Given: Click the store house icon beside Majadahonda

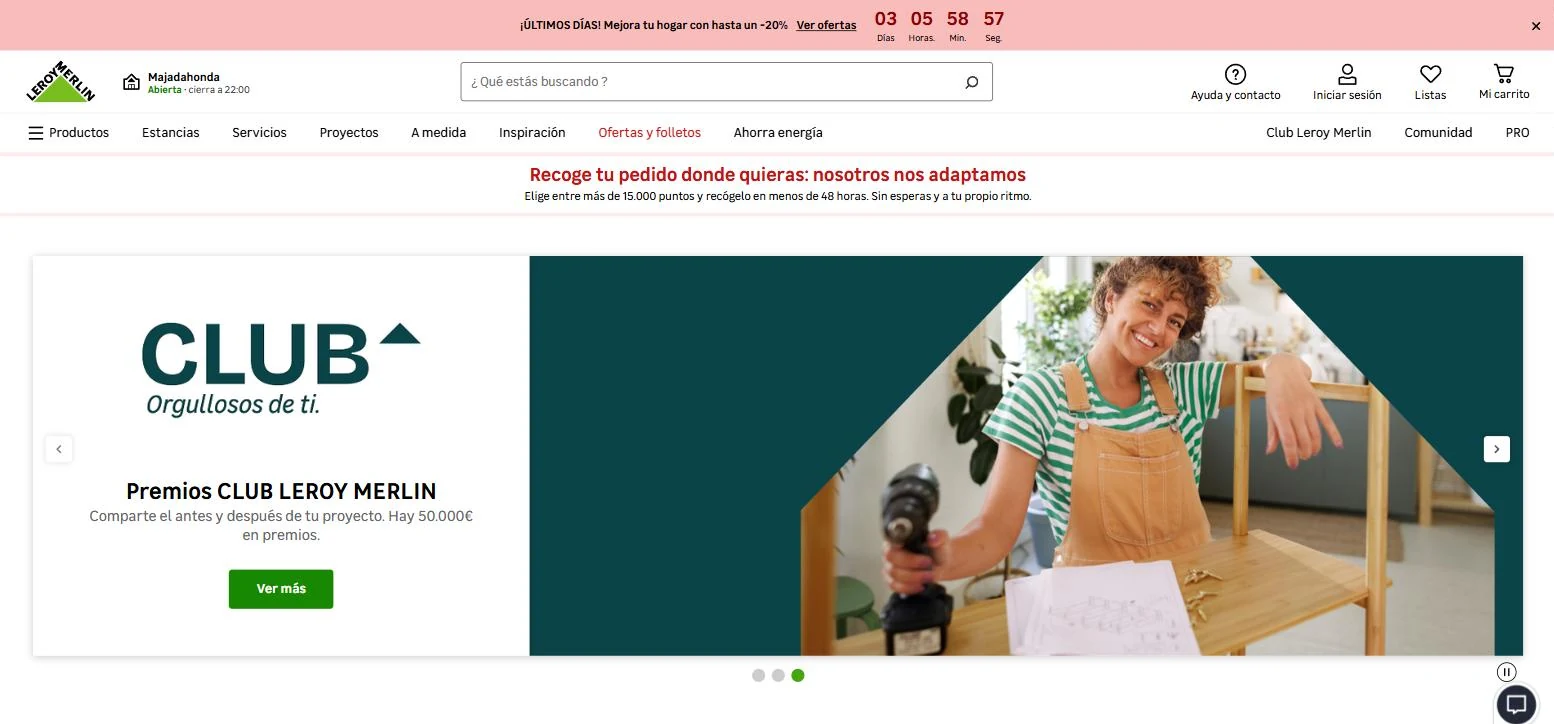Looking at the screenshot, I should pyautogui.click(x=131, y=82).
